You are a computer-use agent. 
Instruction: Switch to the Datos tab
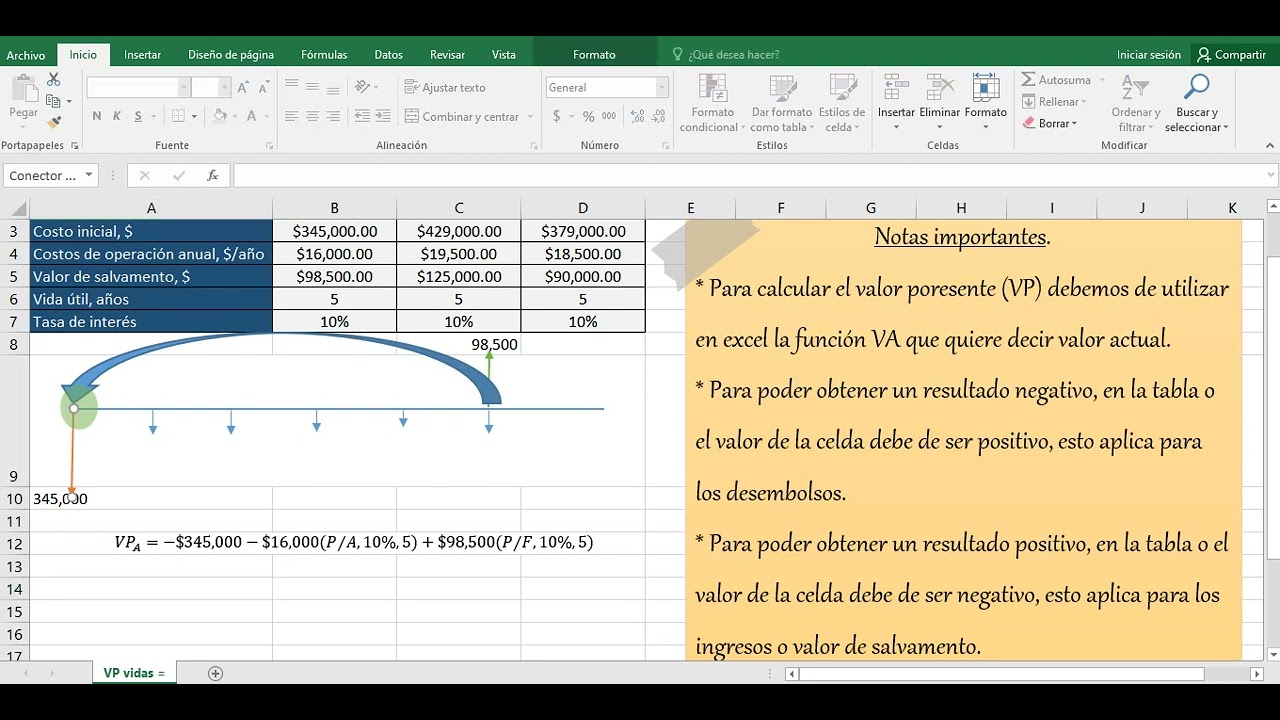[389, 55]
